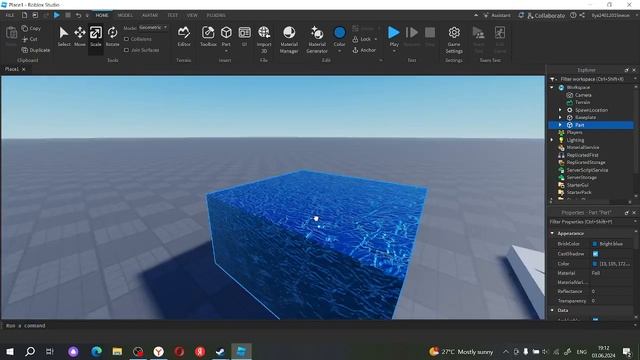Screen dimensions: 640x360
Task: Switch to the TEST tab
Action: (x=172, y=15)
